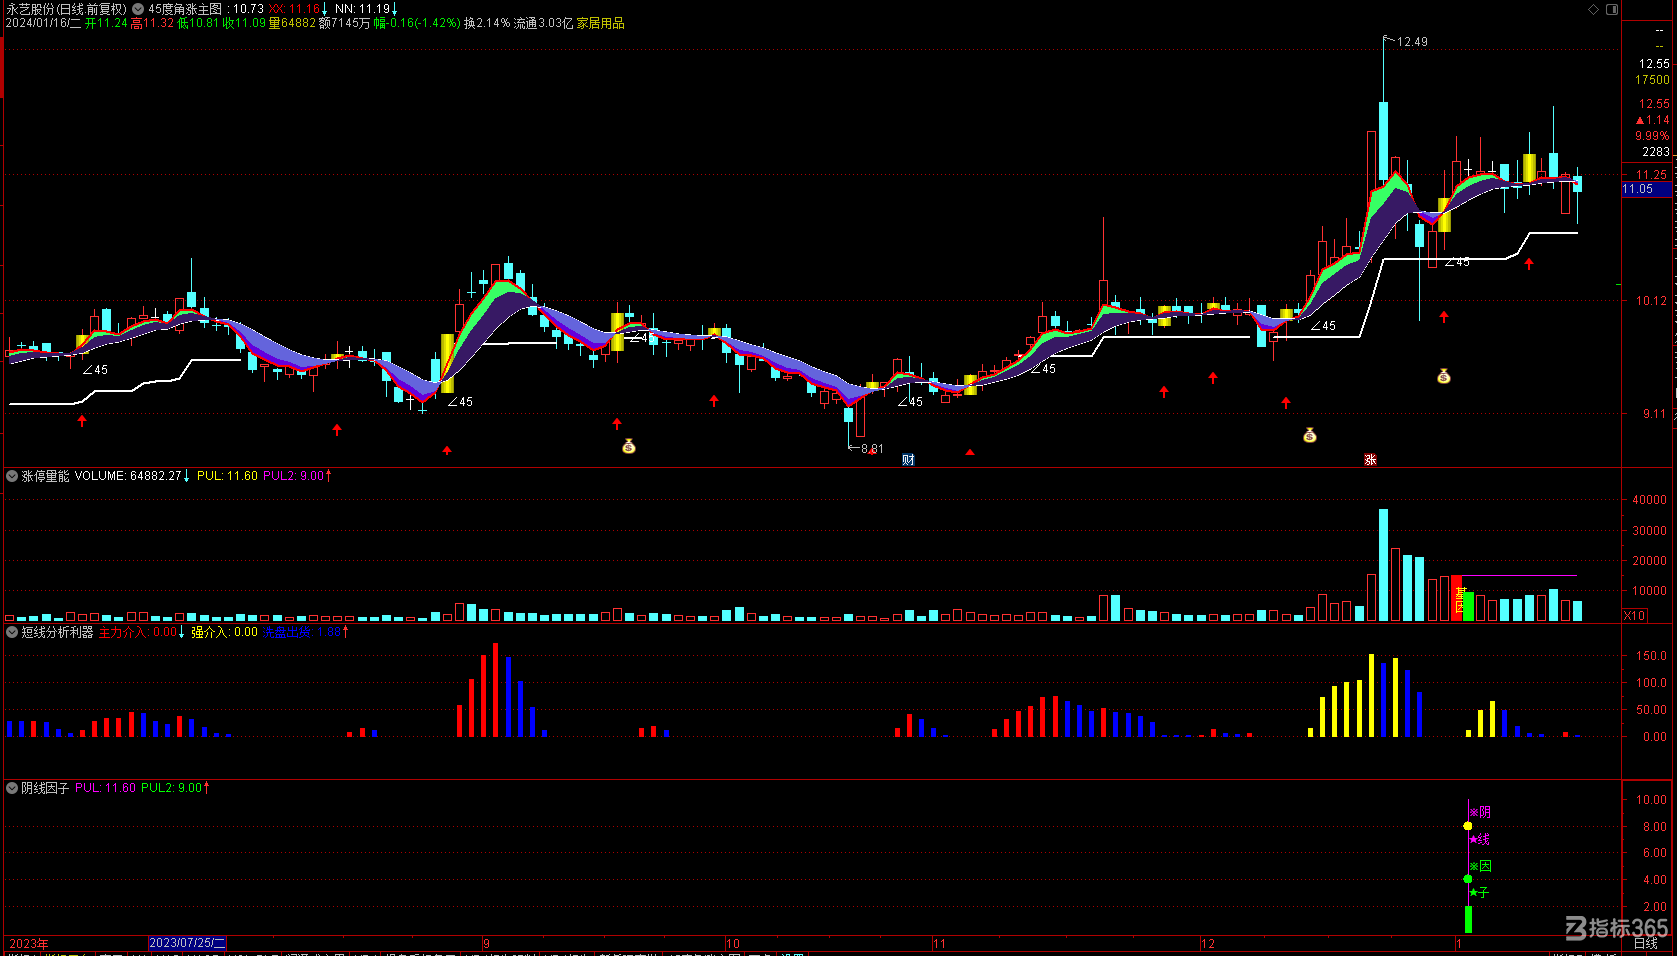
Task: Open the 日线 period selector
Action: [x=1645, y=943]
